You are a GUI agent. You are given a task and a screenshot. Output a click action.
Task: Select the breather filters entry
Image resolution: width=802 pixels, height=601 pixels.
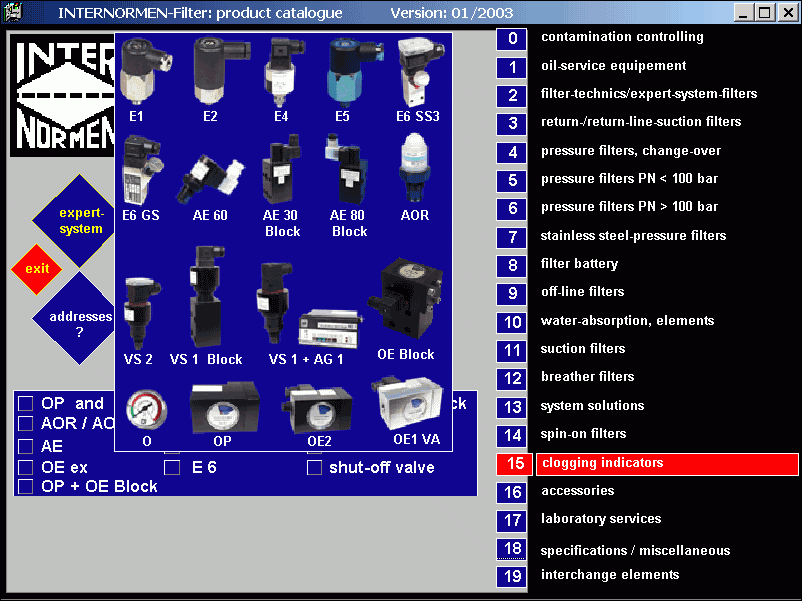point(588,377)
